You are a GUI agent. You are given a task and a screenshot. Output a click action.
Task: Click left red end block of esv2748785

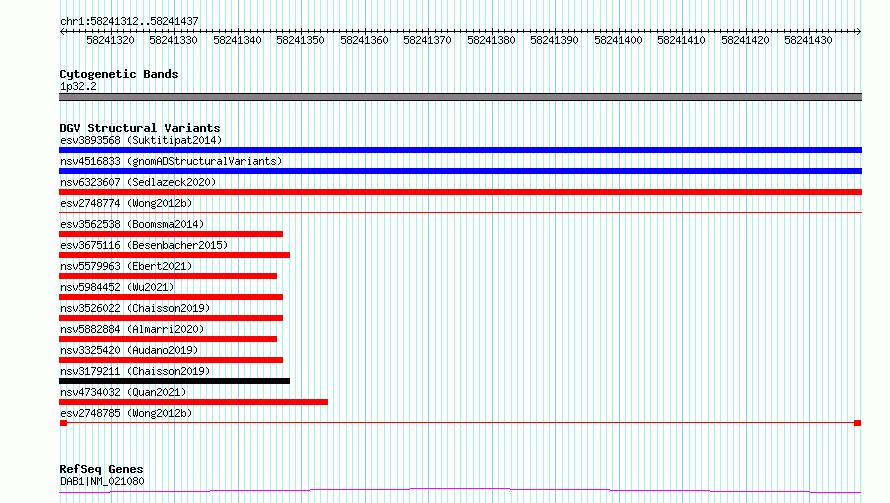tap(63, 423)
